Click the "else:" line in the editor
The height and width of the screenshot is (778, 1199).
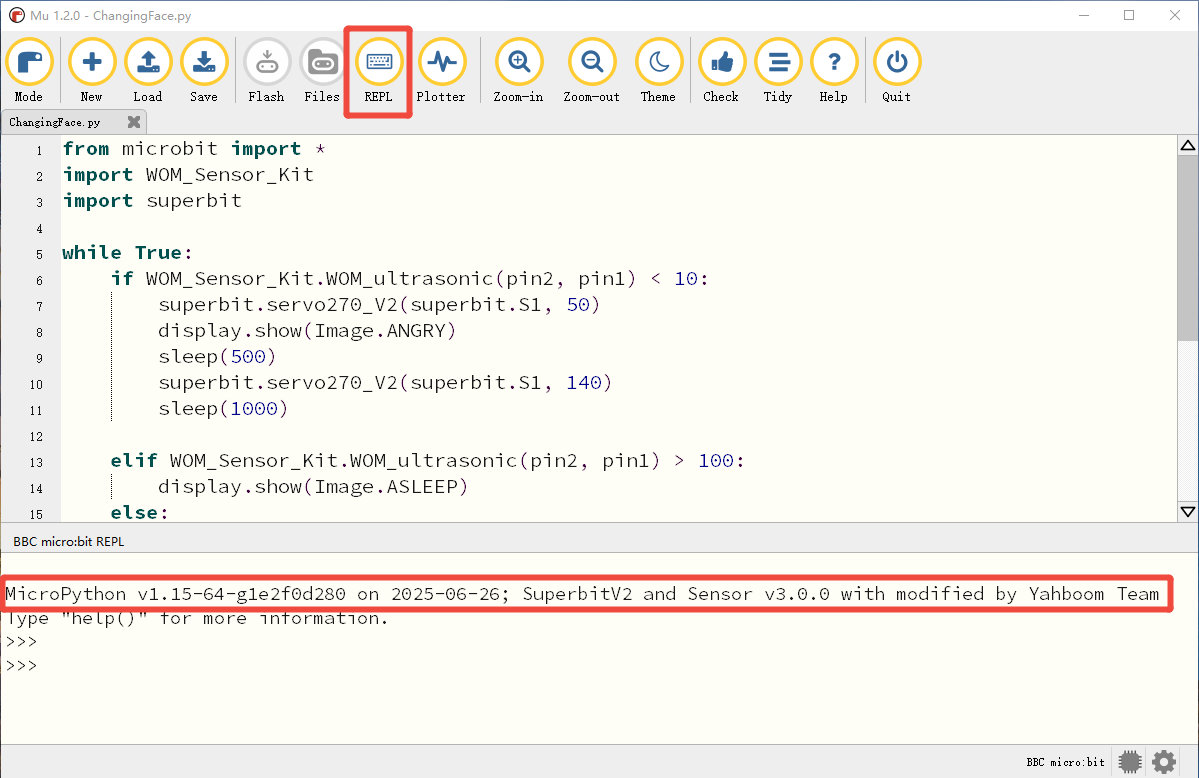tap(139, 512)
